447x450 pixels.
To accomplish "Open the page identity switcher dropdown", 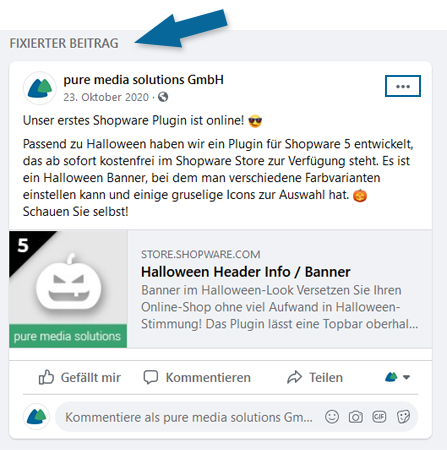I will pos(397,377).
